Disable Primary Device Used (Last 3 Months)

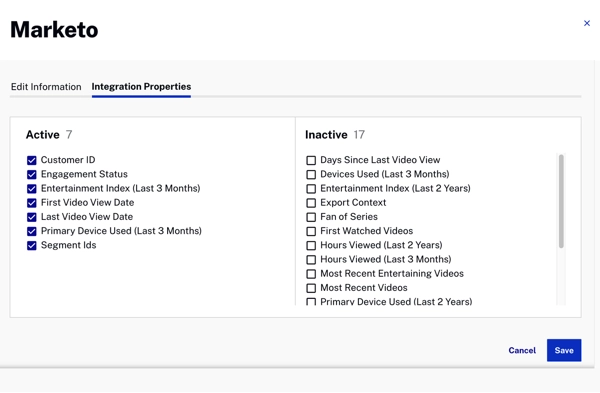pos(32,231)
